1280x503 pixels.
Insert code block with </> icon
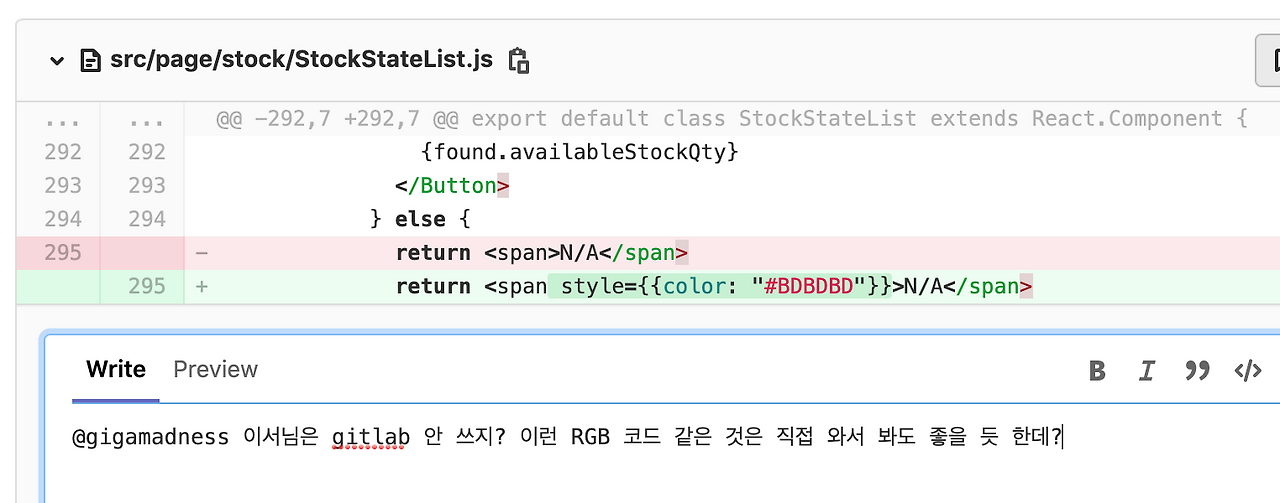(x=1248, y=371)
